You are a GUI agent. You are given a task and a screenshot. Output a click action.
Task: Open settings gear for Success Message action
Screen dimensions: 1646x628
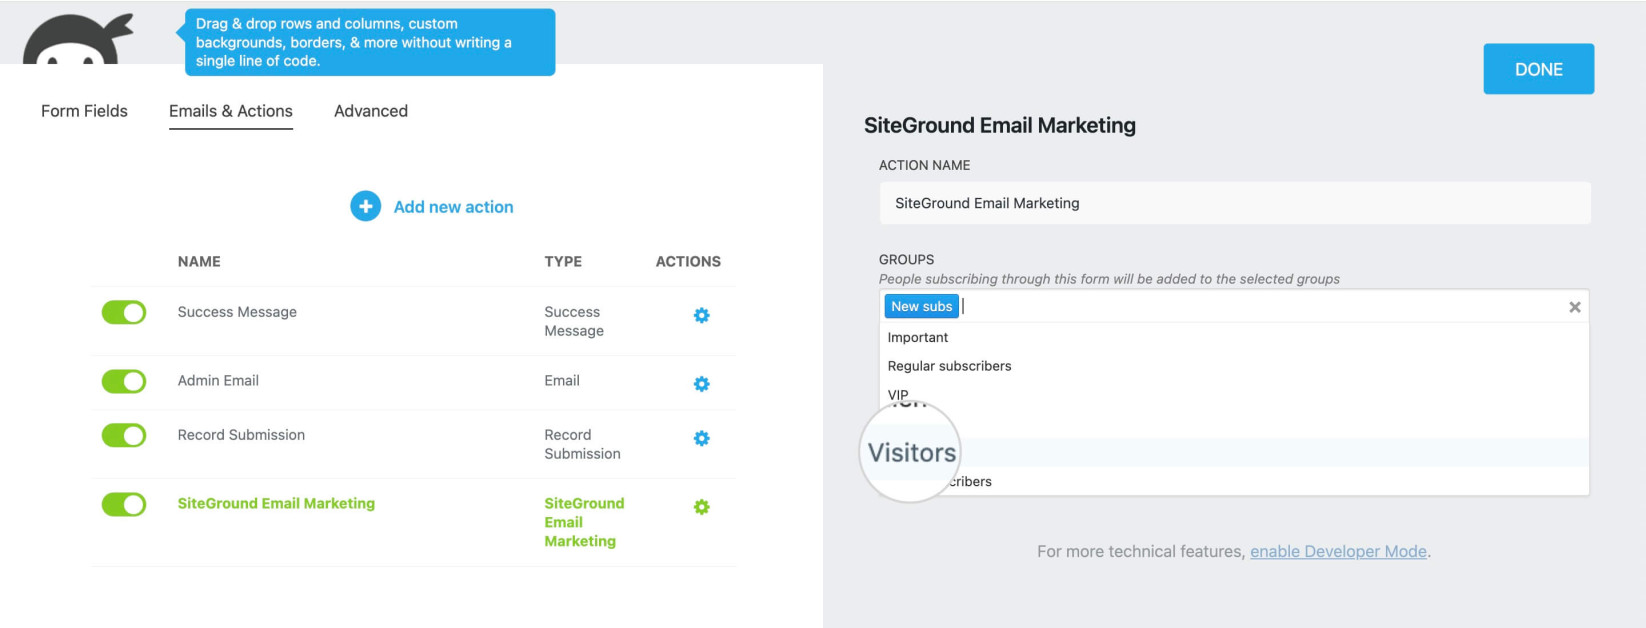[x=702, y=315]
